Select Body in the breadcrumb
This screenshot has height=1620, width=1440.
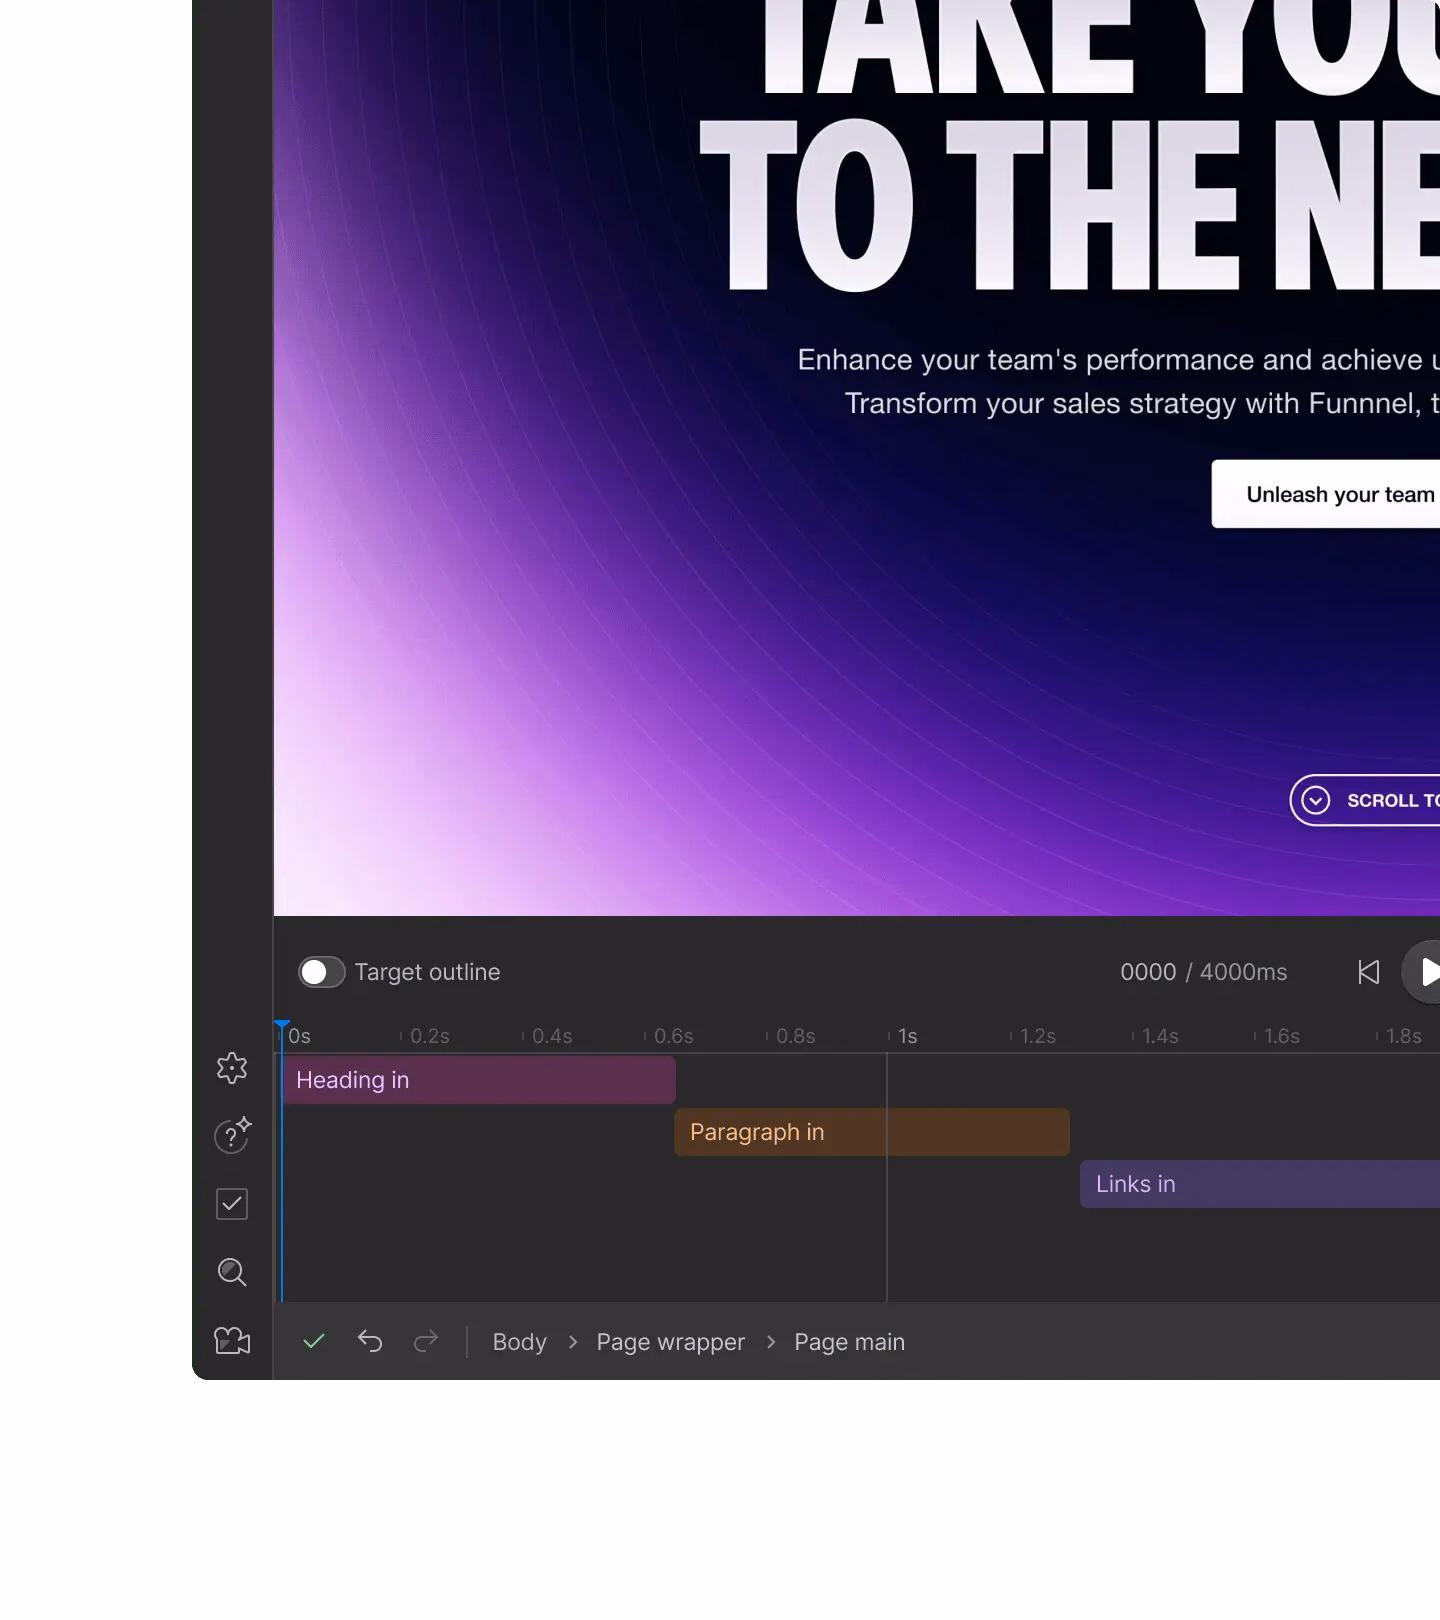point(519,1342)
